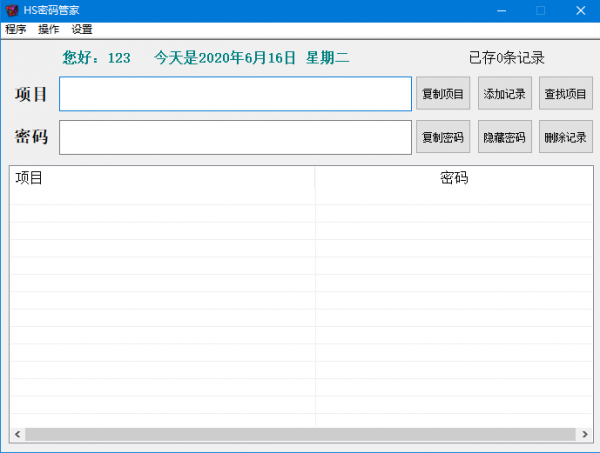
Task: Click the 密码 column header
Action: point(454,178)
